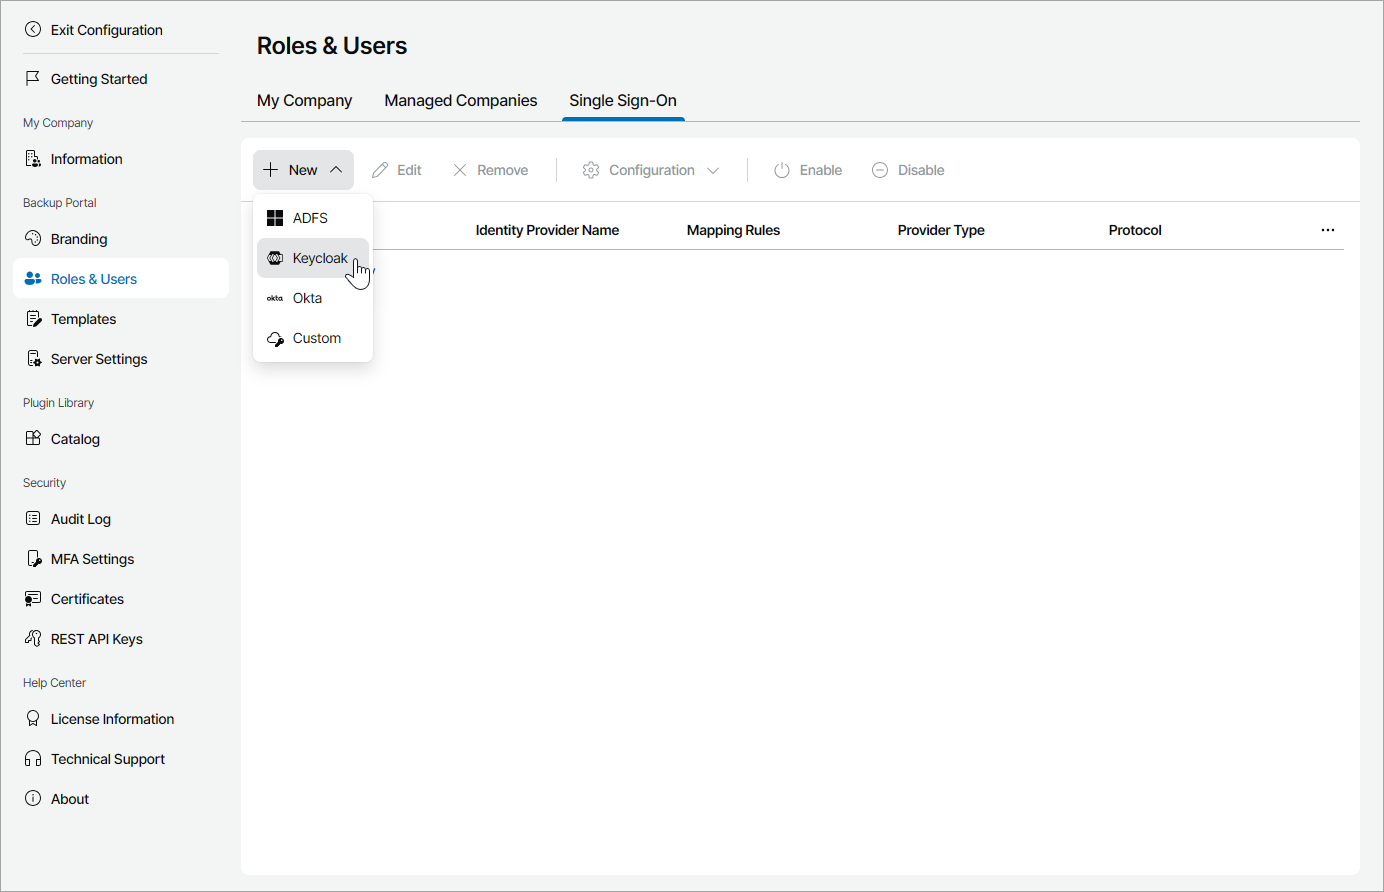1384x892 pixels.
Task: Select Keycloak from the New menu
Action: [319, 258]
